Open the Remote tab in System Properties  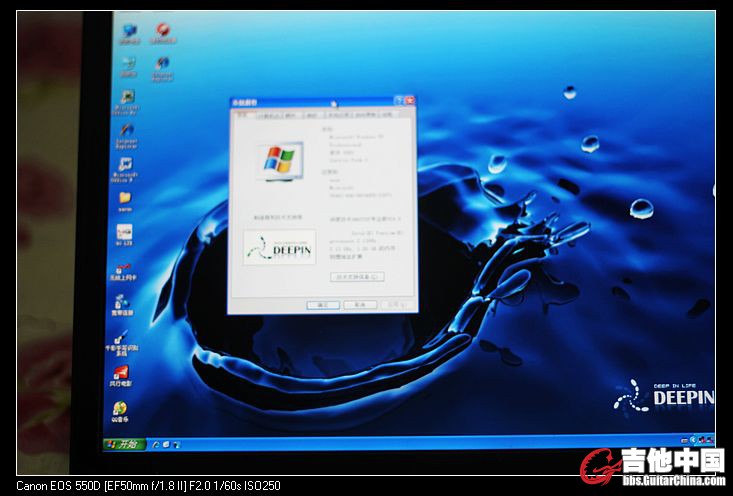point(387,115)
